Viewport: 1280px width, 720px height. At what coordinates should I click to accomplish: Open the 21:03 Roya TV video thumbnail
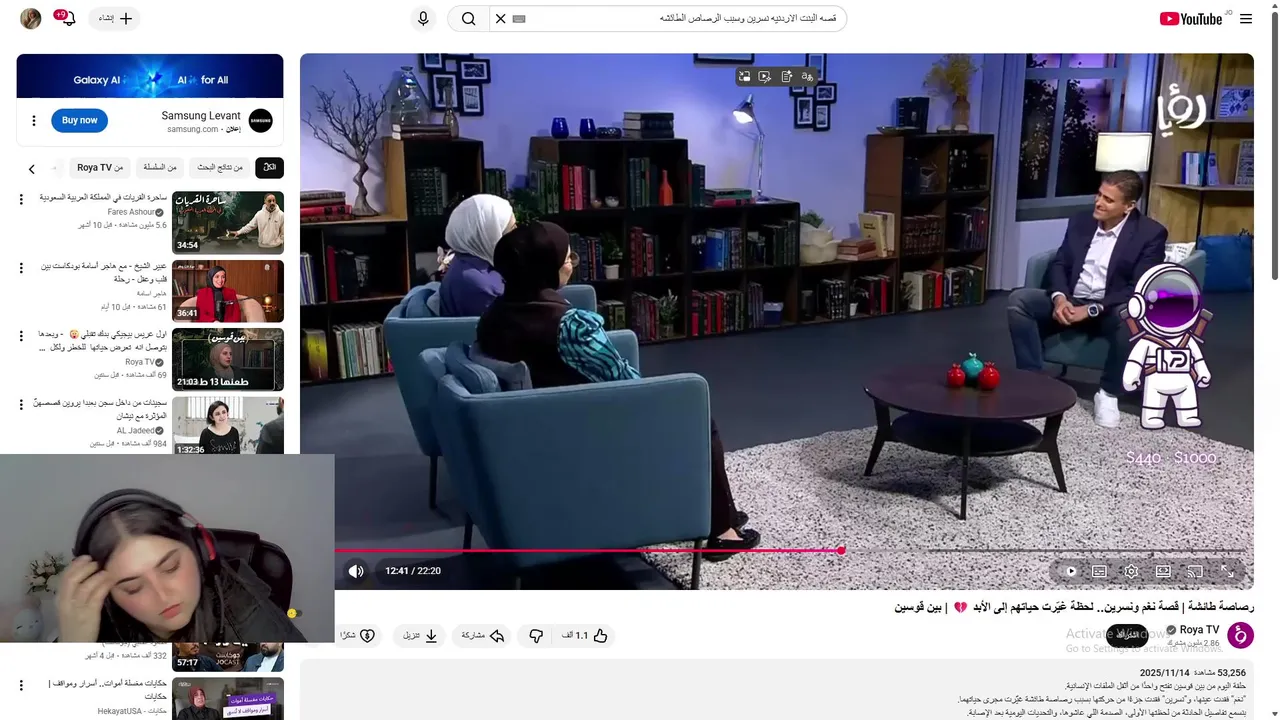(228, 360)
